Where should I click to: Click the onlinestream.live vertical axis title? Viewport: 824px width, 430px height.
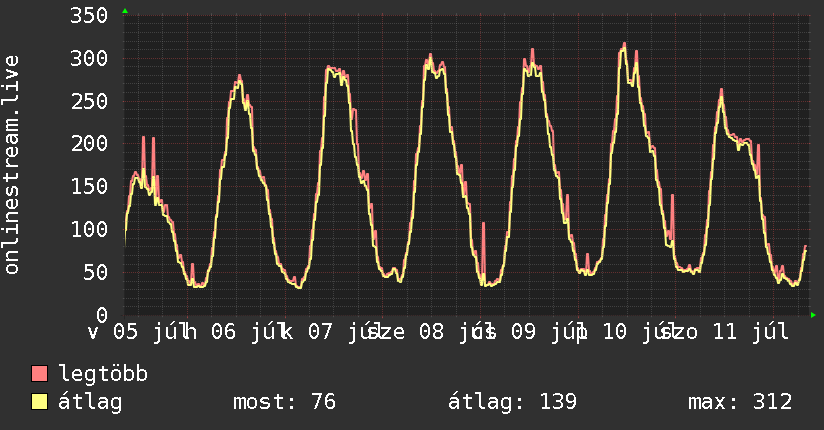pos(12,165)
